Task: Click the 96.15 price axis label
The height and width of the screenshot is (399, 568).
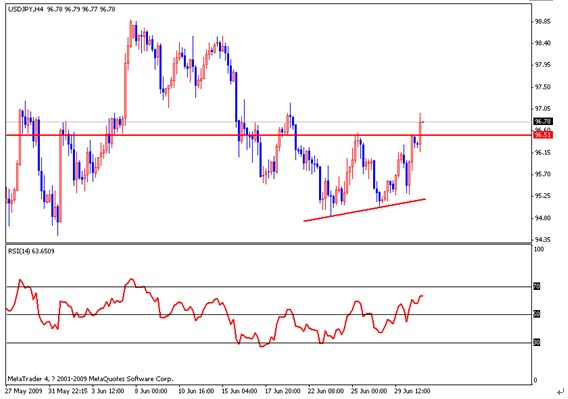Action: pyautogui.click(x=543, y=153)
